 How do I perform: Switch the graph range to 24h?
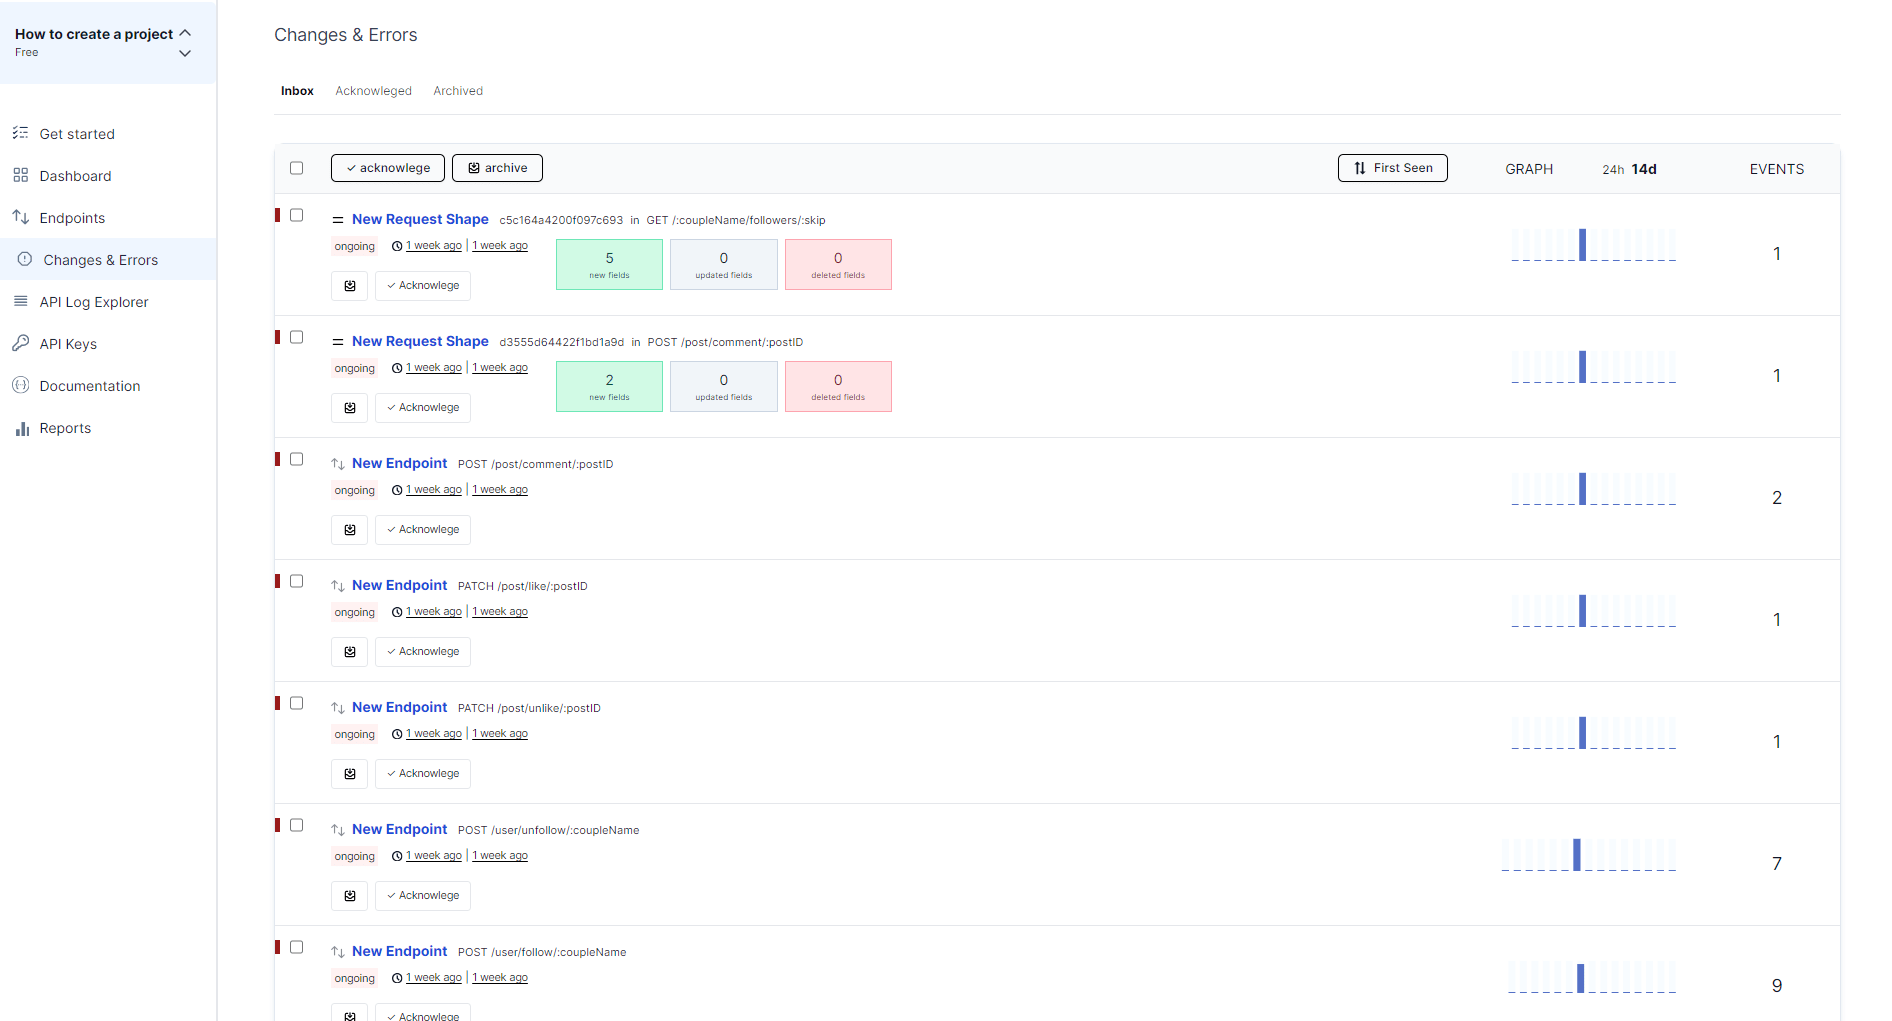click(x=1612, y=169)
